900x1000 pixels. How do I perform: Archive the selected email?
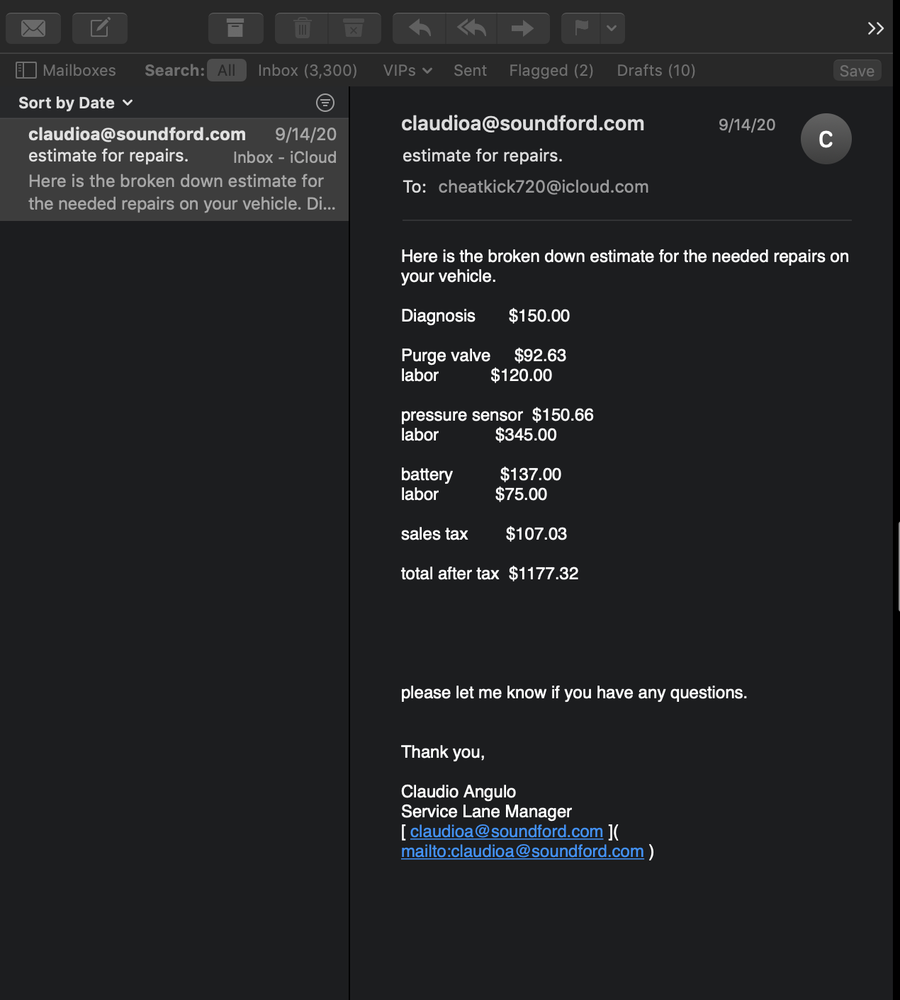tap(235, 28)
